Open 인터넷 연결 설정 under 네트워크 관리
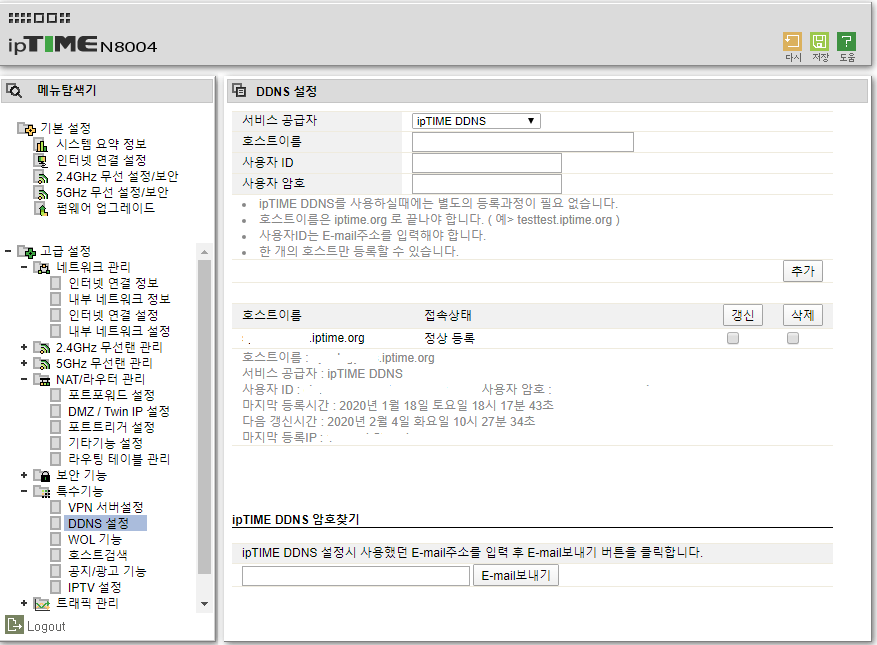 [114, 316]
